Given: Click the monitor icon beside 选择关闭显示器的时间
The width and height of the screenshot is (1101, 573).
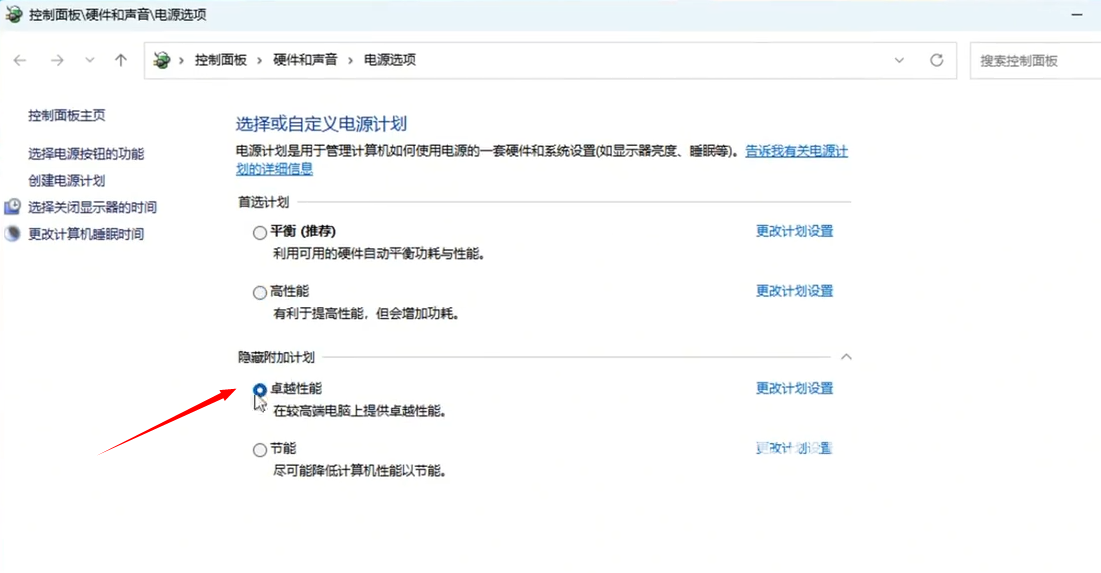Looking at the screenshot, I should click(x=12, y=207).
